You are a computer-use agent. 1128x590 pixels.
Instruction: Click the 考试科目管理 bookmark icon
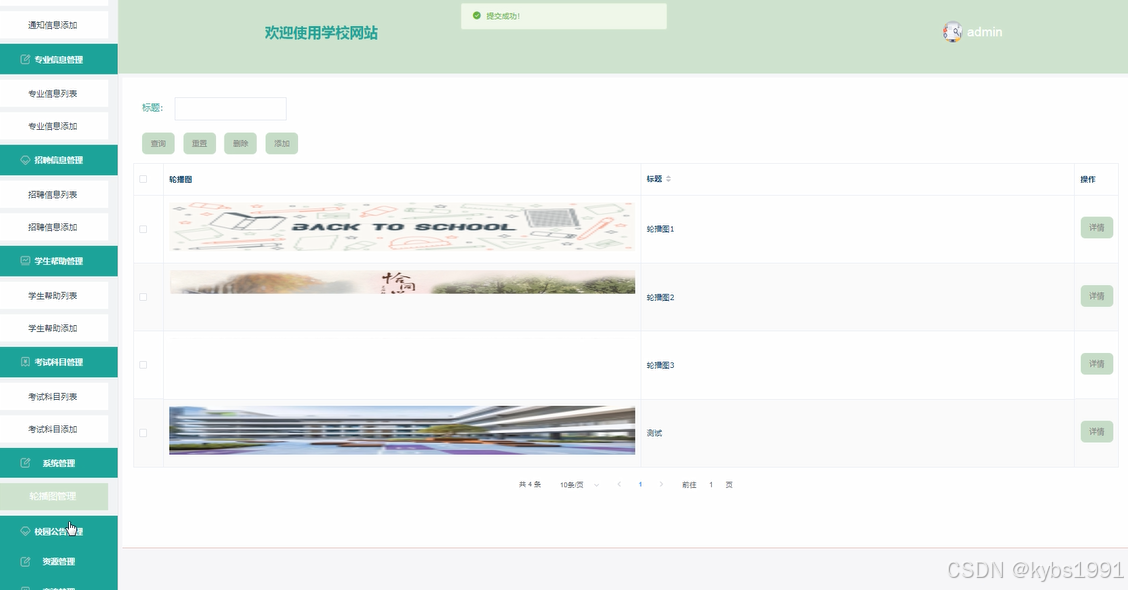click(25, 362)
